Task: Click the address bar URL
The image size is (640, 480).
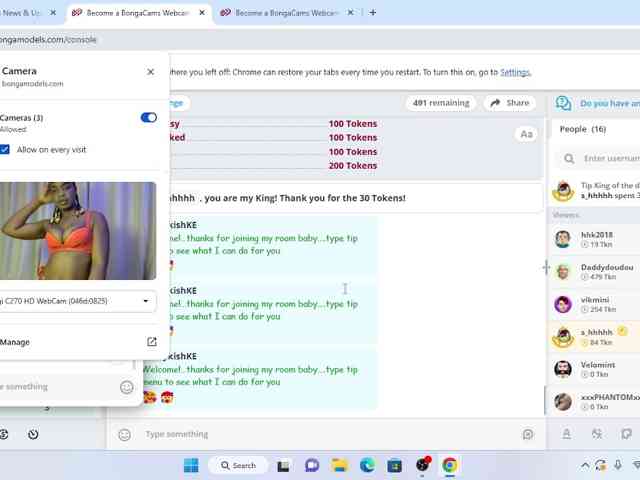Action: (x=48, y=40)
